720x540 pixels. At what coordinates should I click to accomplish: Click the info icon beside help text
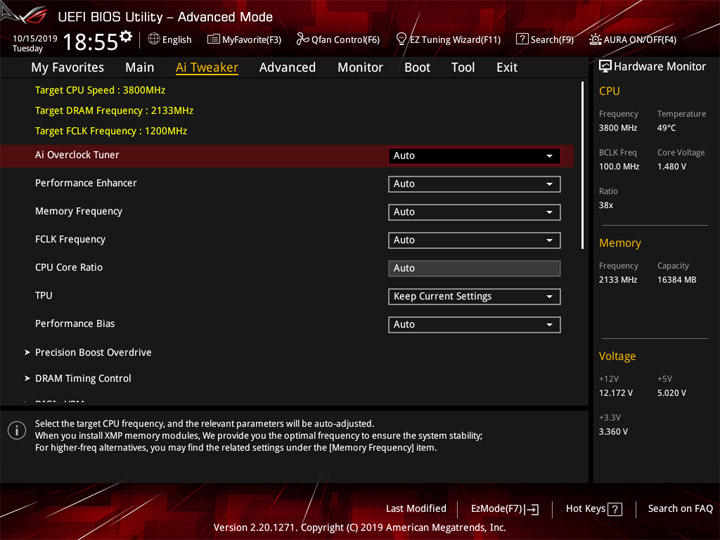[x=17, y=431]
